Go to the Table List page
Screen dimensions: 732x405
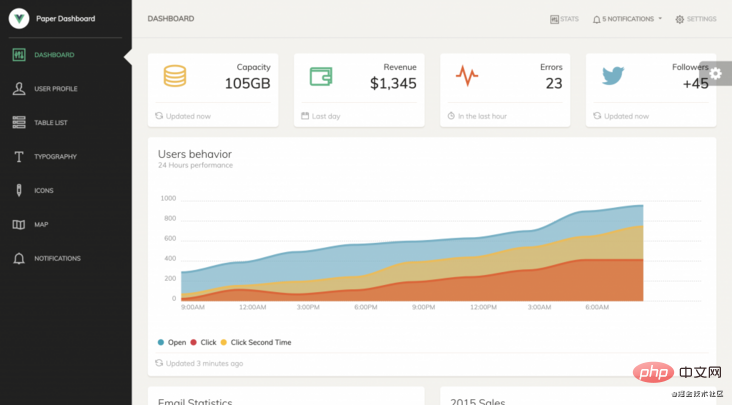50,123
